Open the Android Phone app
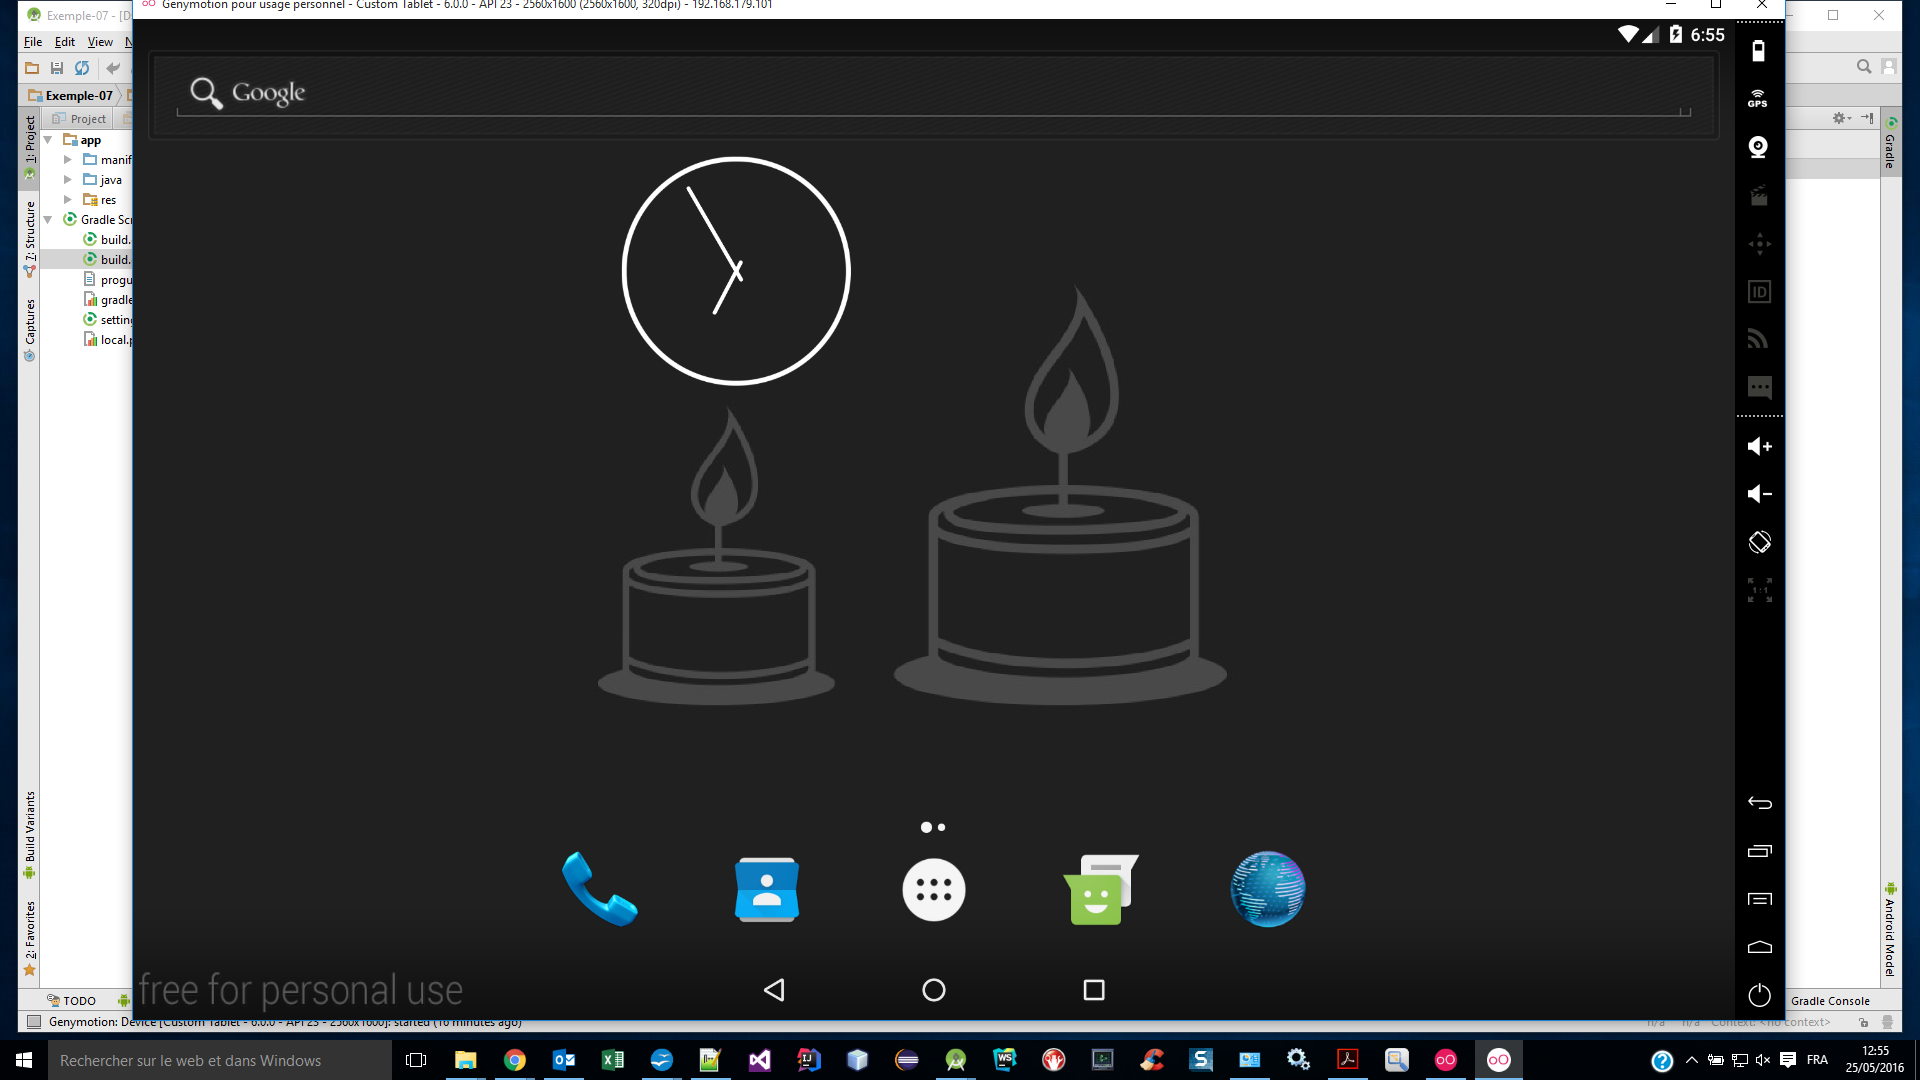Image resolution: width=1920 pixels, height=1080 pixels. (x=599, y=888)
